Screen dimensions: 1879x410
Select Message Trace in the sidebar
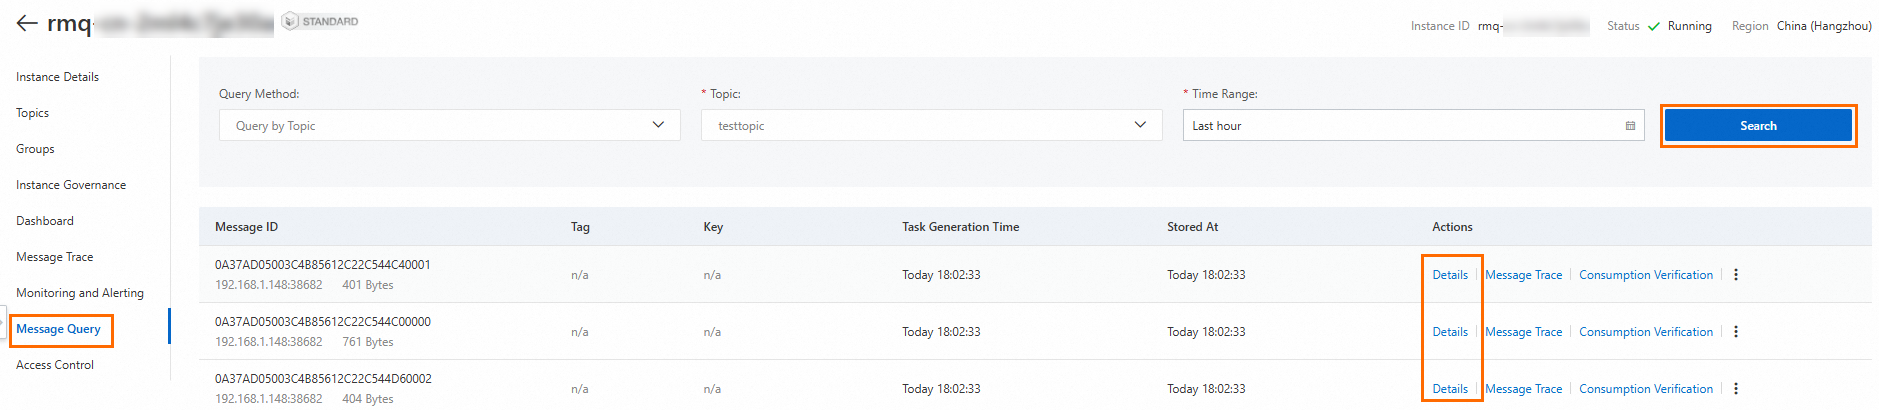[55, 257]
